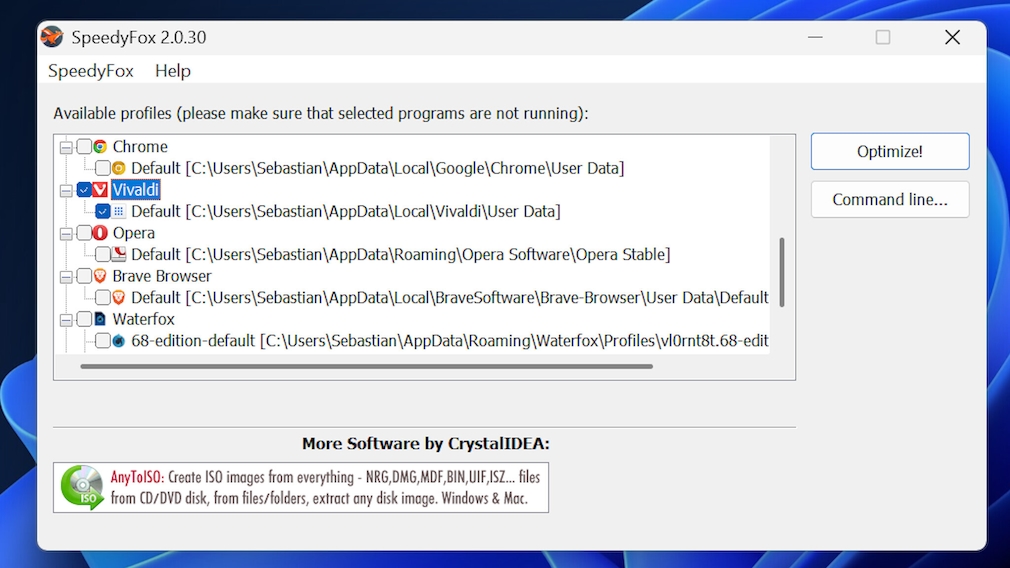
Task: Enable the Chrome checkbox
Action: click(84, 147)
